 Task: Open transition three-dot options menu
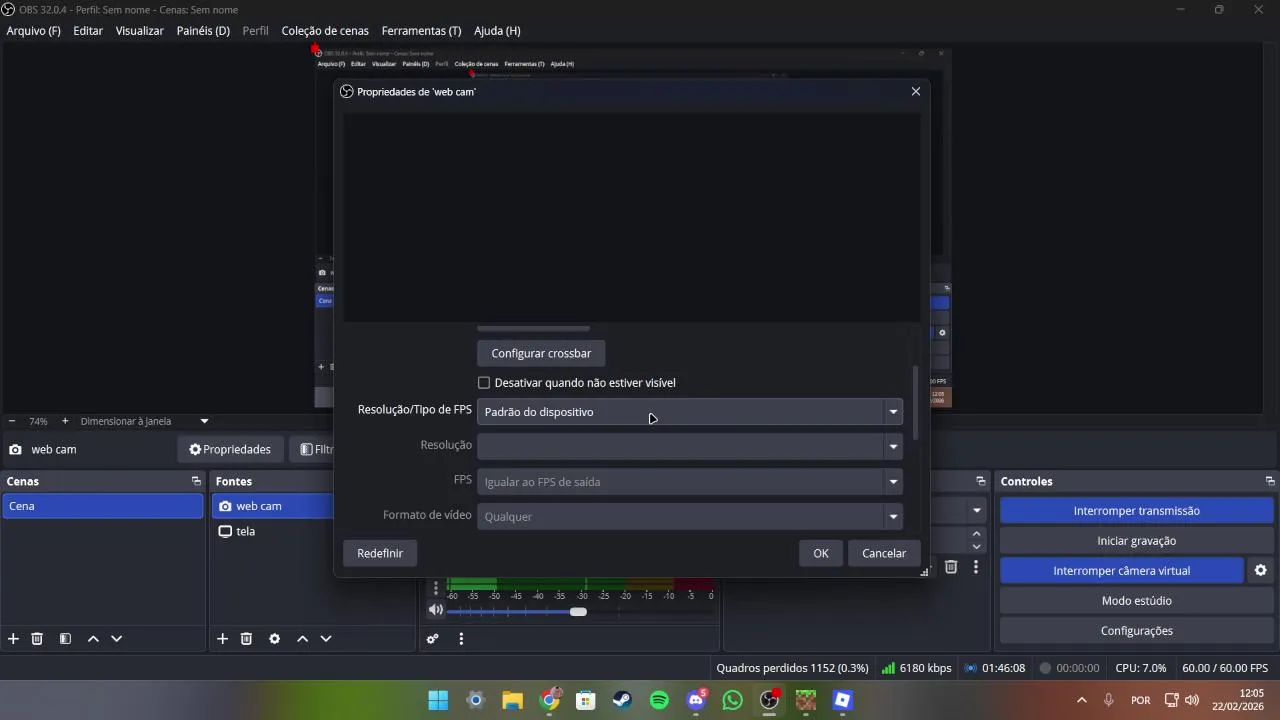(x=975, y=567)
